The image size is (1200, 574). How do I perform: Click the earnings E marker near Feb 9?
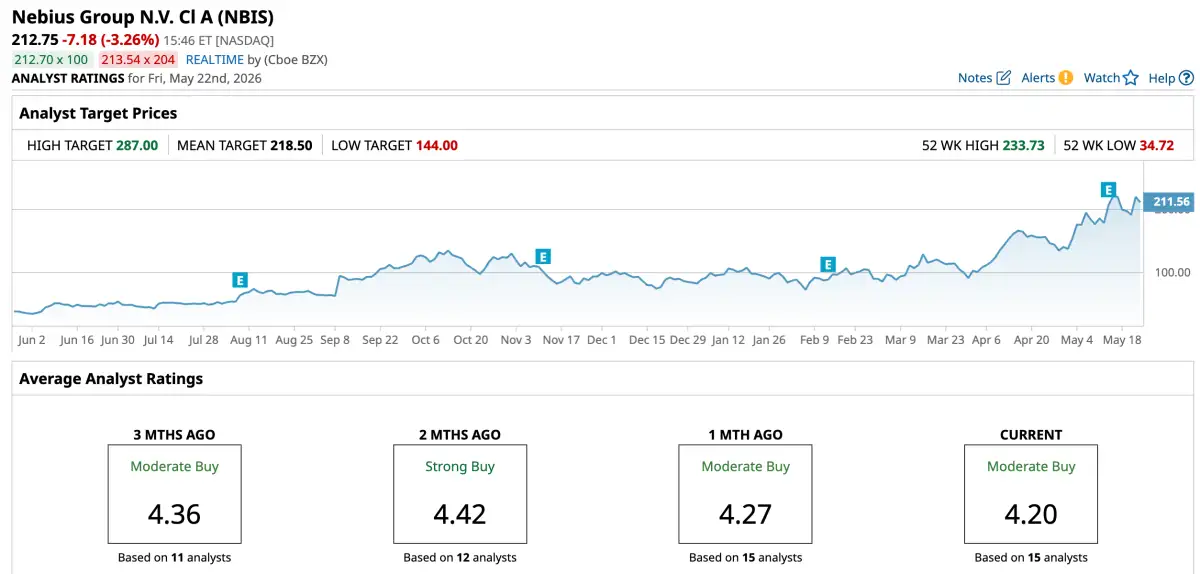pos(828,265)
